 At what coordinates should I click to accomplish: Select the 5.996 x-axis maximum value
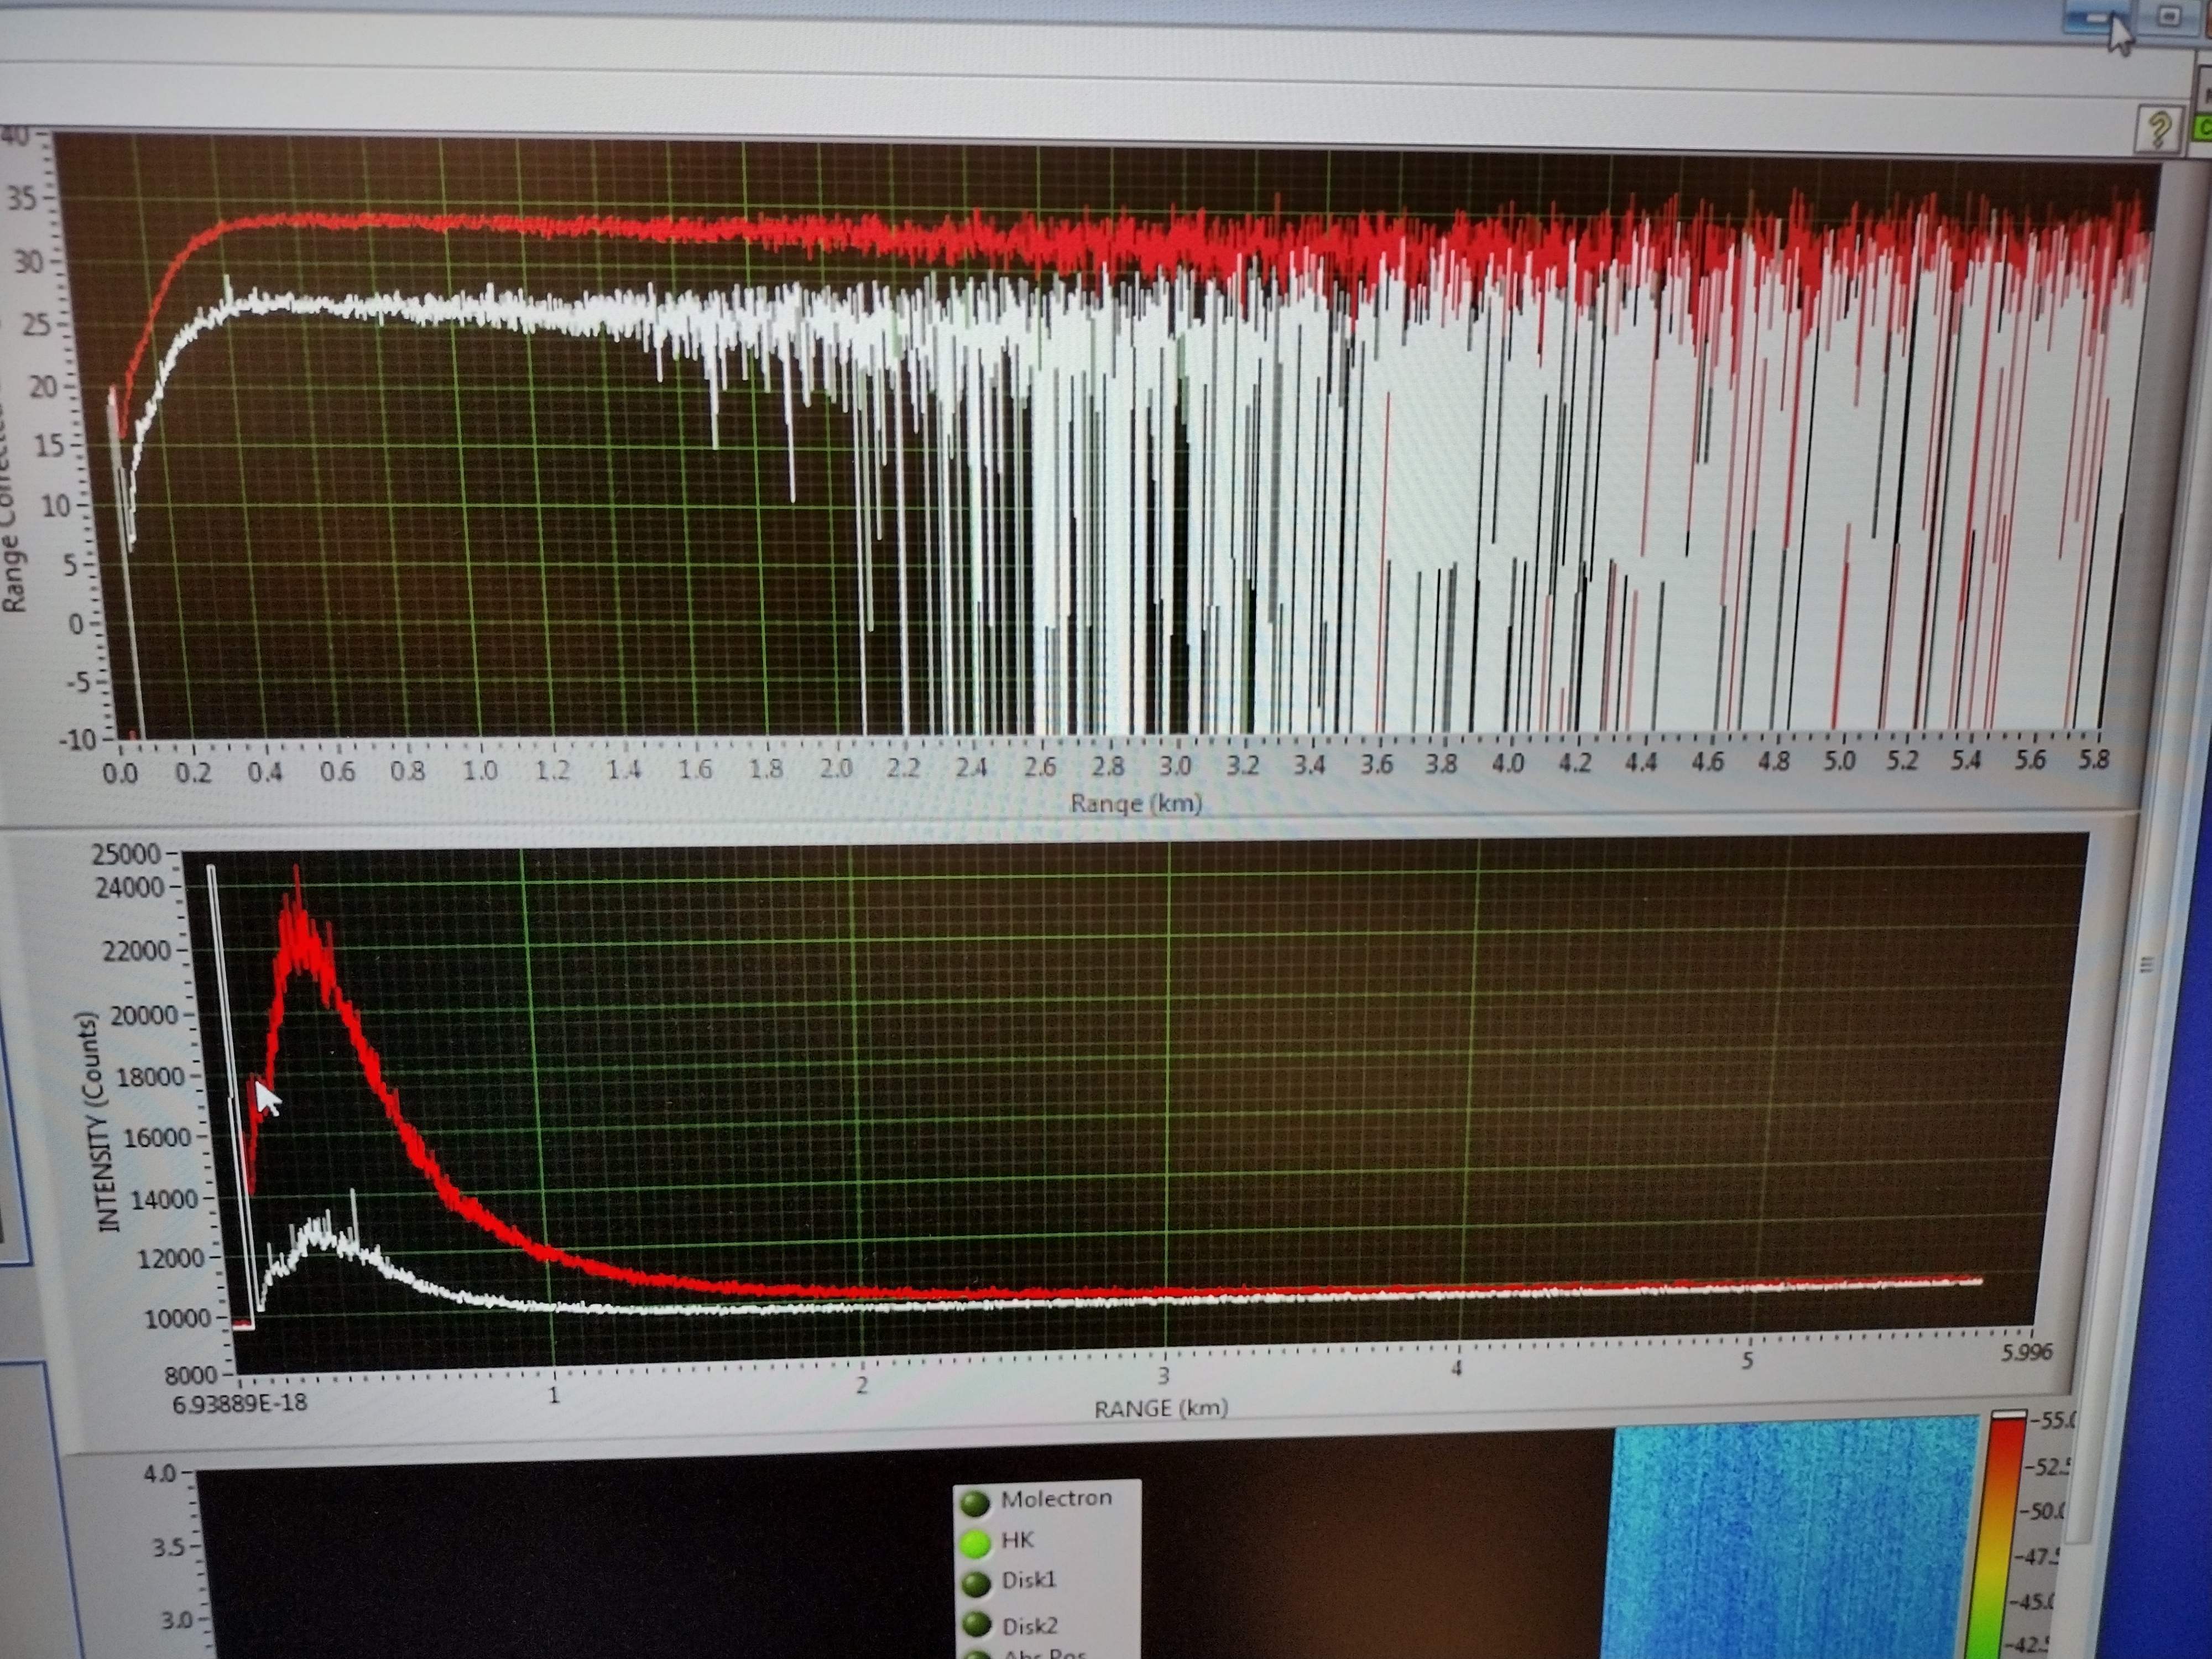coord(2026,1352)
